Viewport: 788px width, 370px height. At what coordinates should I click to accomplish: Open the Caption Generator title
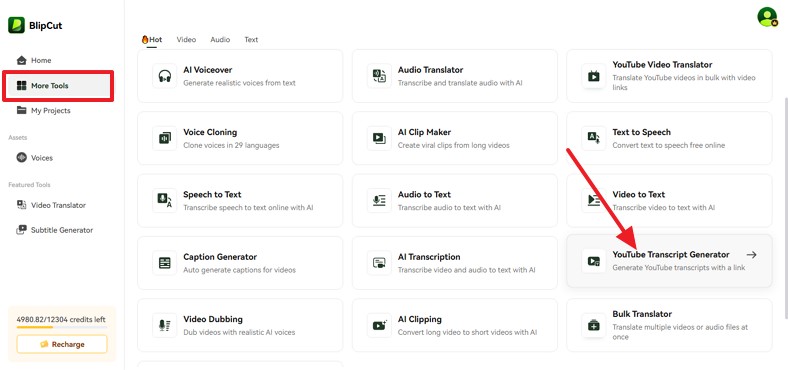pos(220,257)
